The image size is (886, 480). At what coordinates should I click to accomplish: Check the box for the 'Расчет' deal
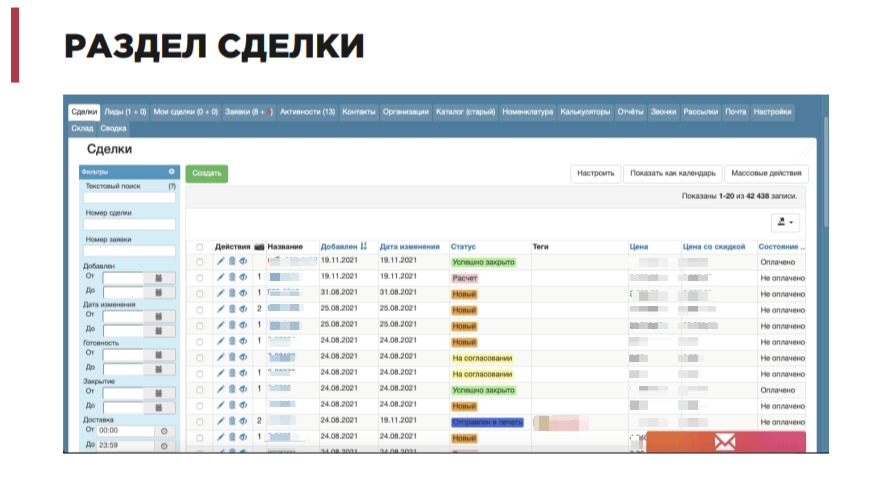(x=199, y=278)
